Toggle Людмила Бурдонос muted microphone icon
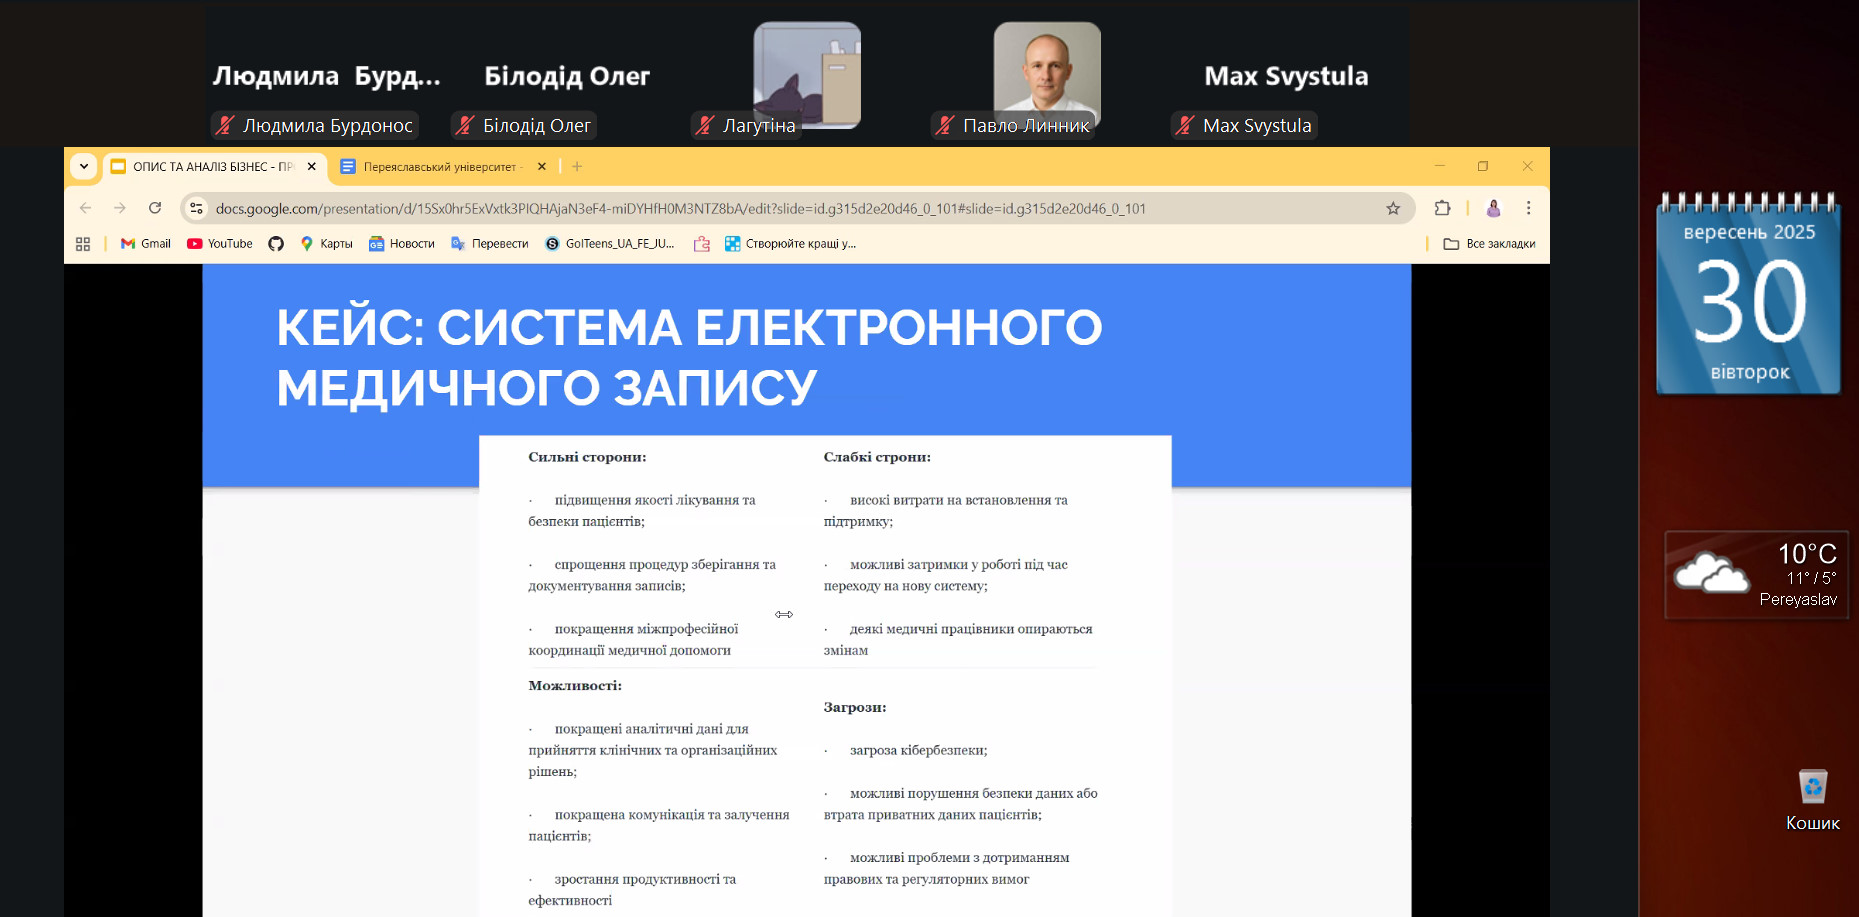This screenshot has width=1859, height=917. click(225, 126)
